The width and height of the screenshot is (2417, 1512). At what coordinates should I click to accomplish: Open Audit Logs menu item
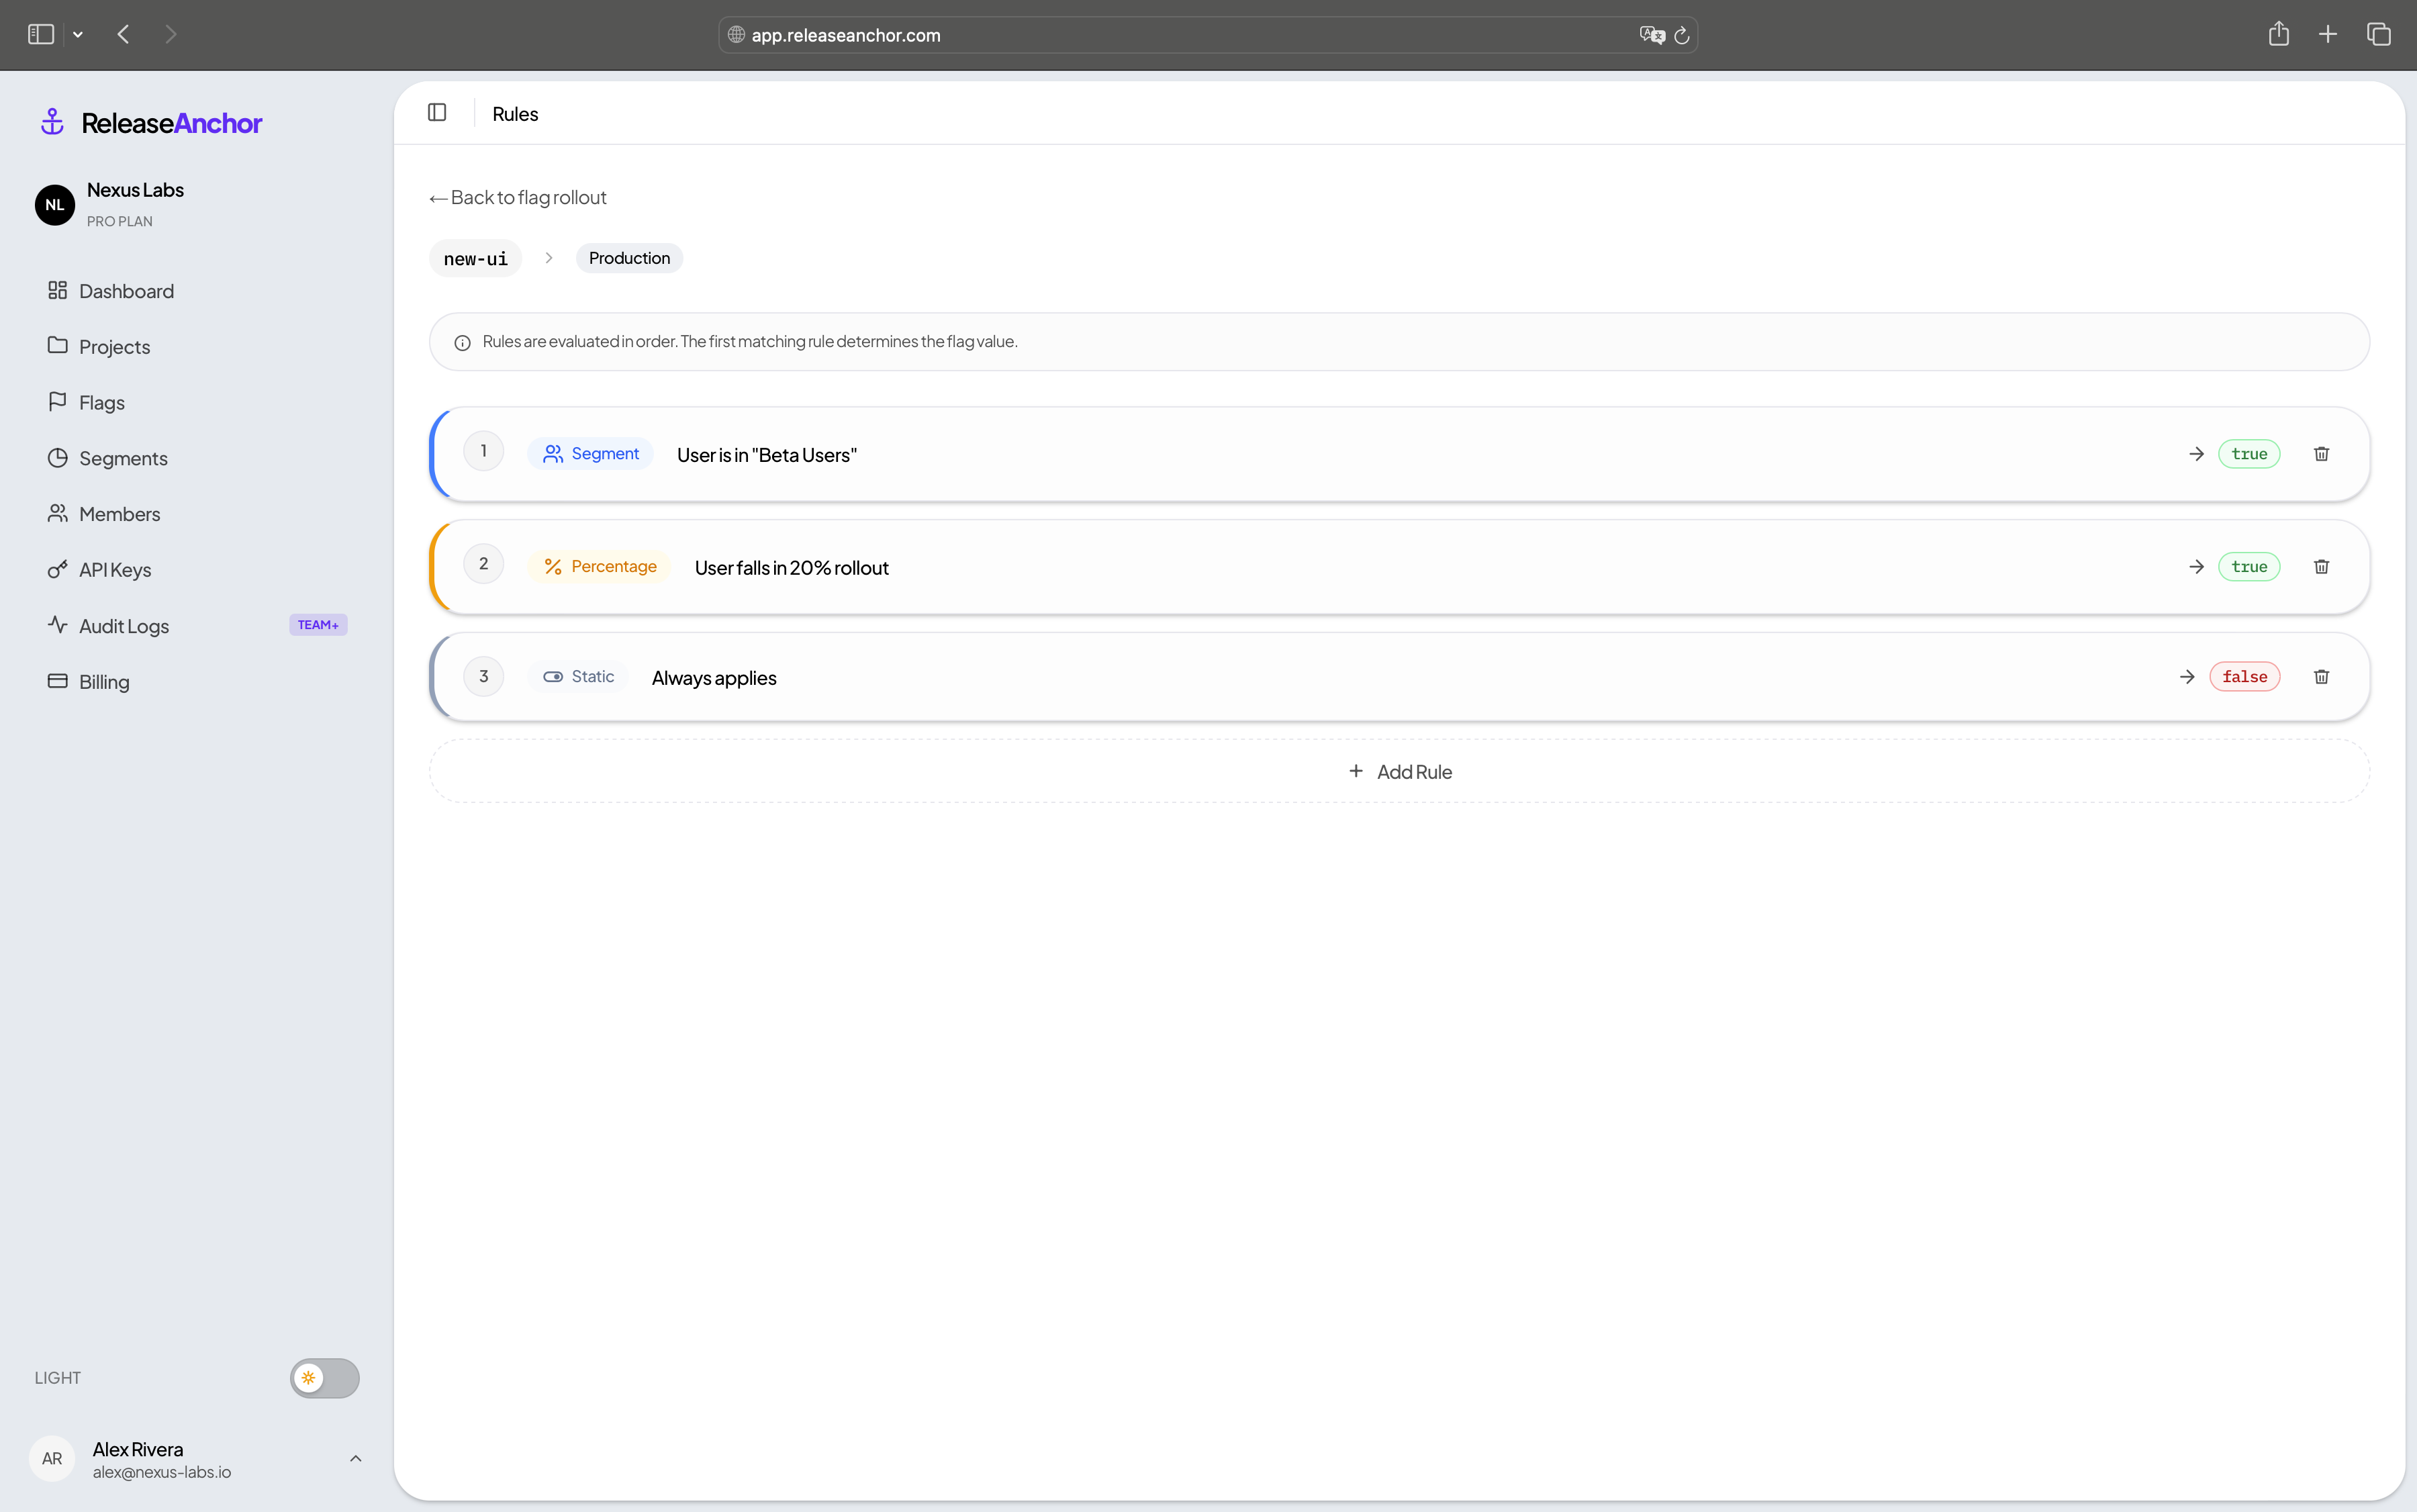tap(124, 626)
